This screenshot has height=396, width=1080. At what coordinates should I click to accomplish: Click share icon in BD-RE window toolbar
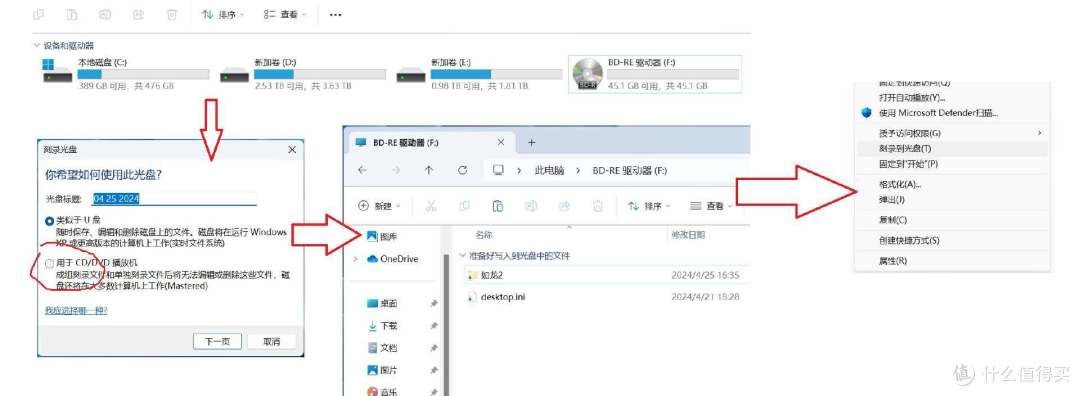tap(565, 205)
